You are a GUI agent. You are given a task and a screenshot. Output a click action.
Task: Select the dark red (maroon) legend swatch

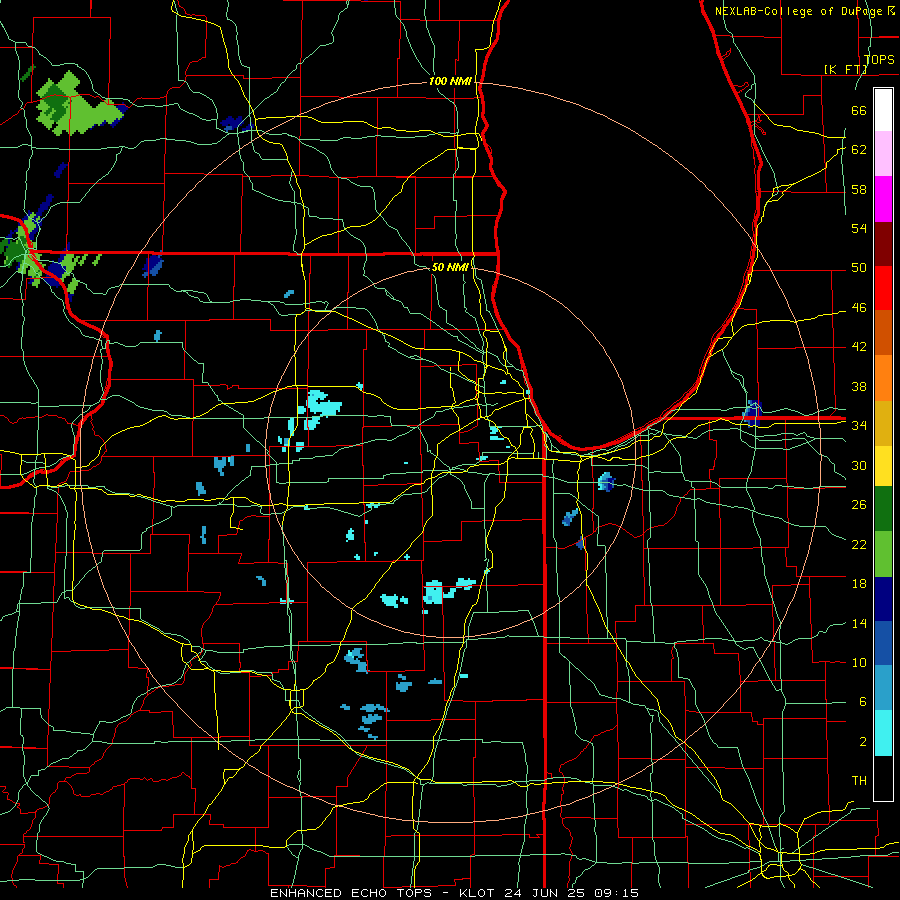coord(883,243)
